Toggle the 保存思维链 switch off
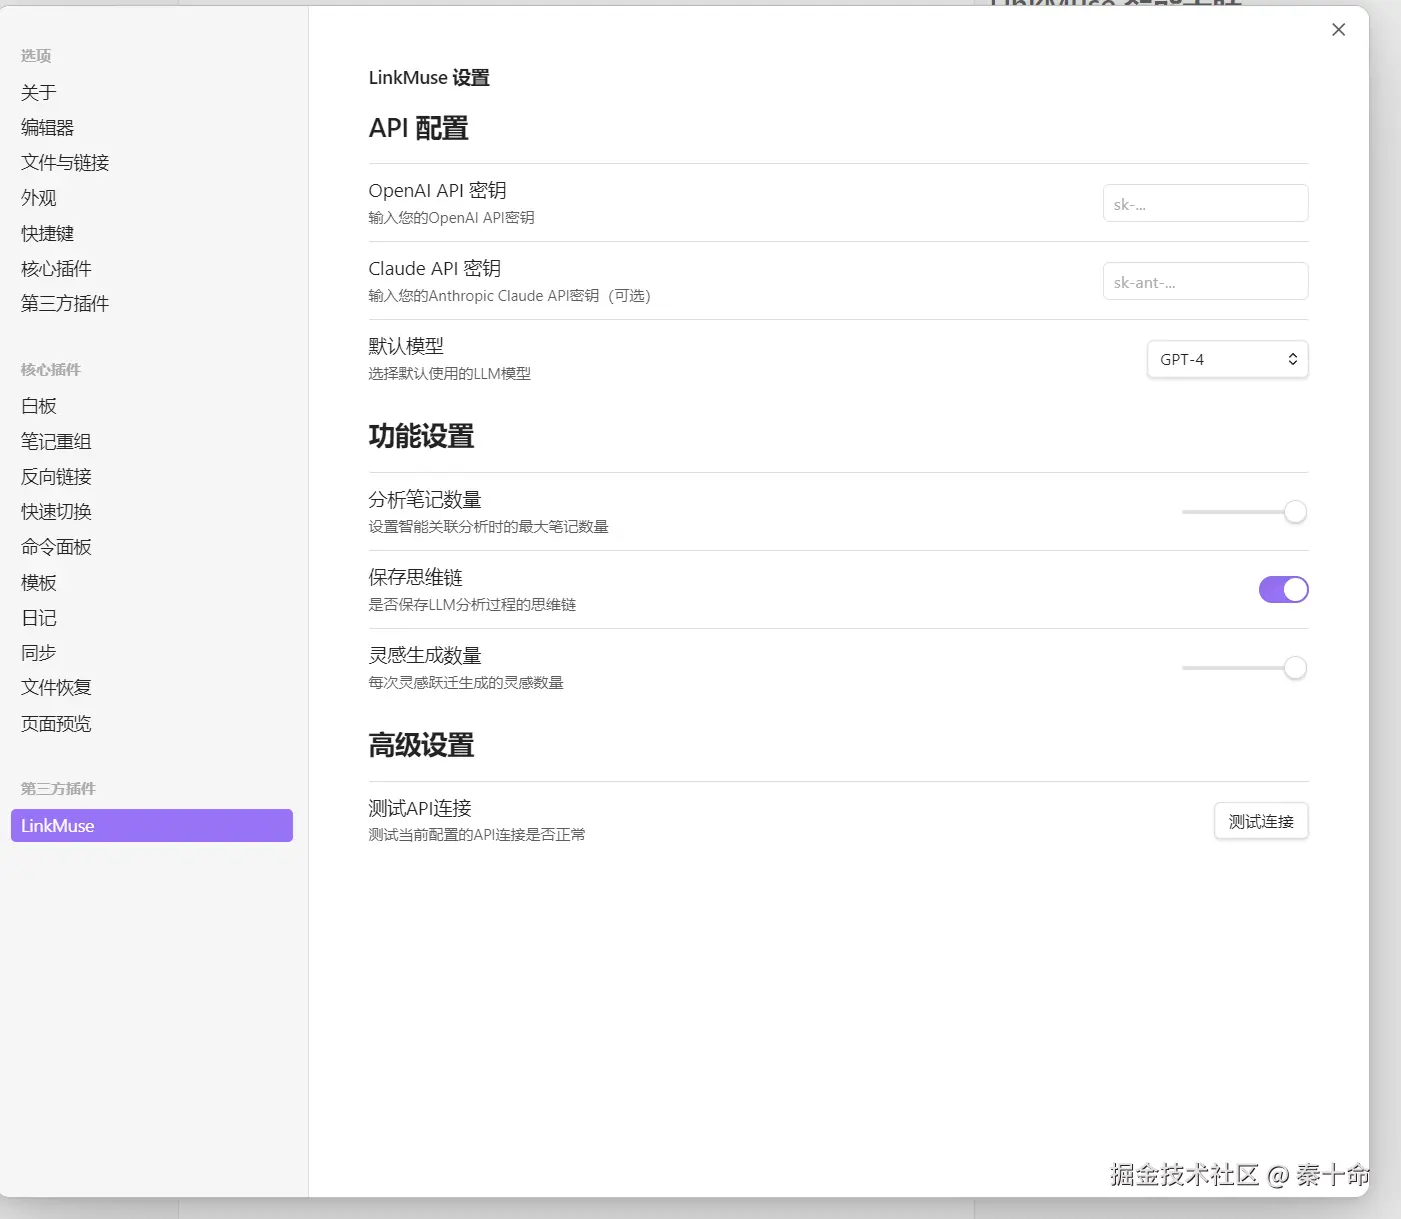 point(1283,590)
